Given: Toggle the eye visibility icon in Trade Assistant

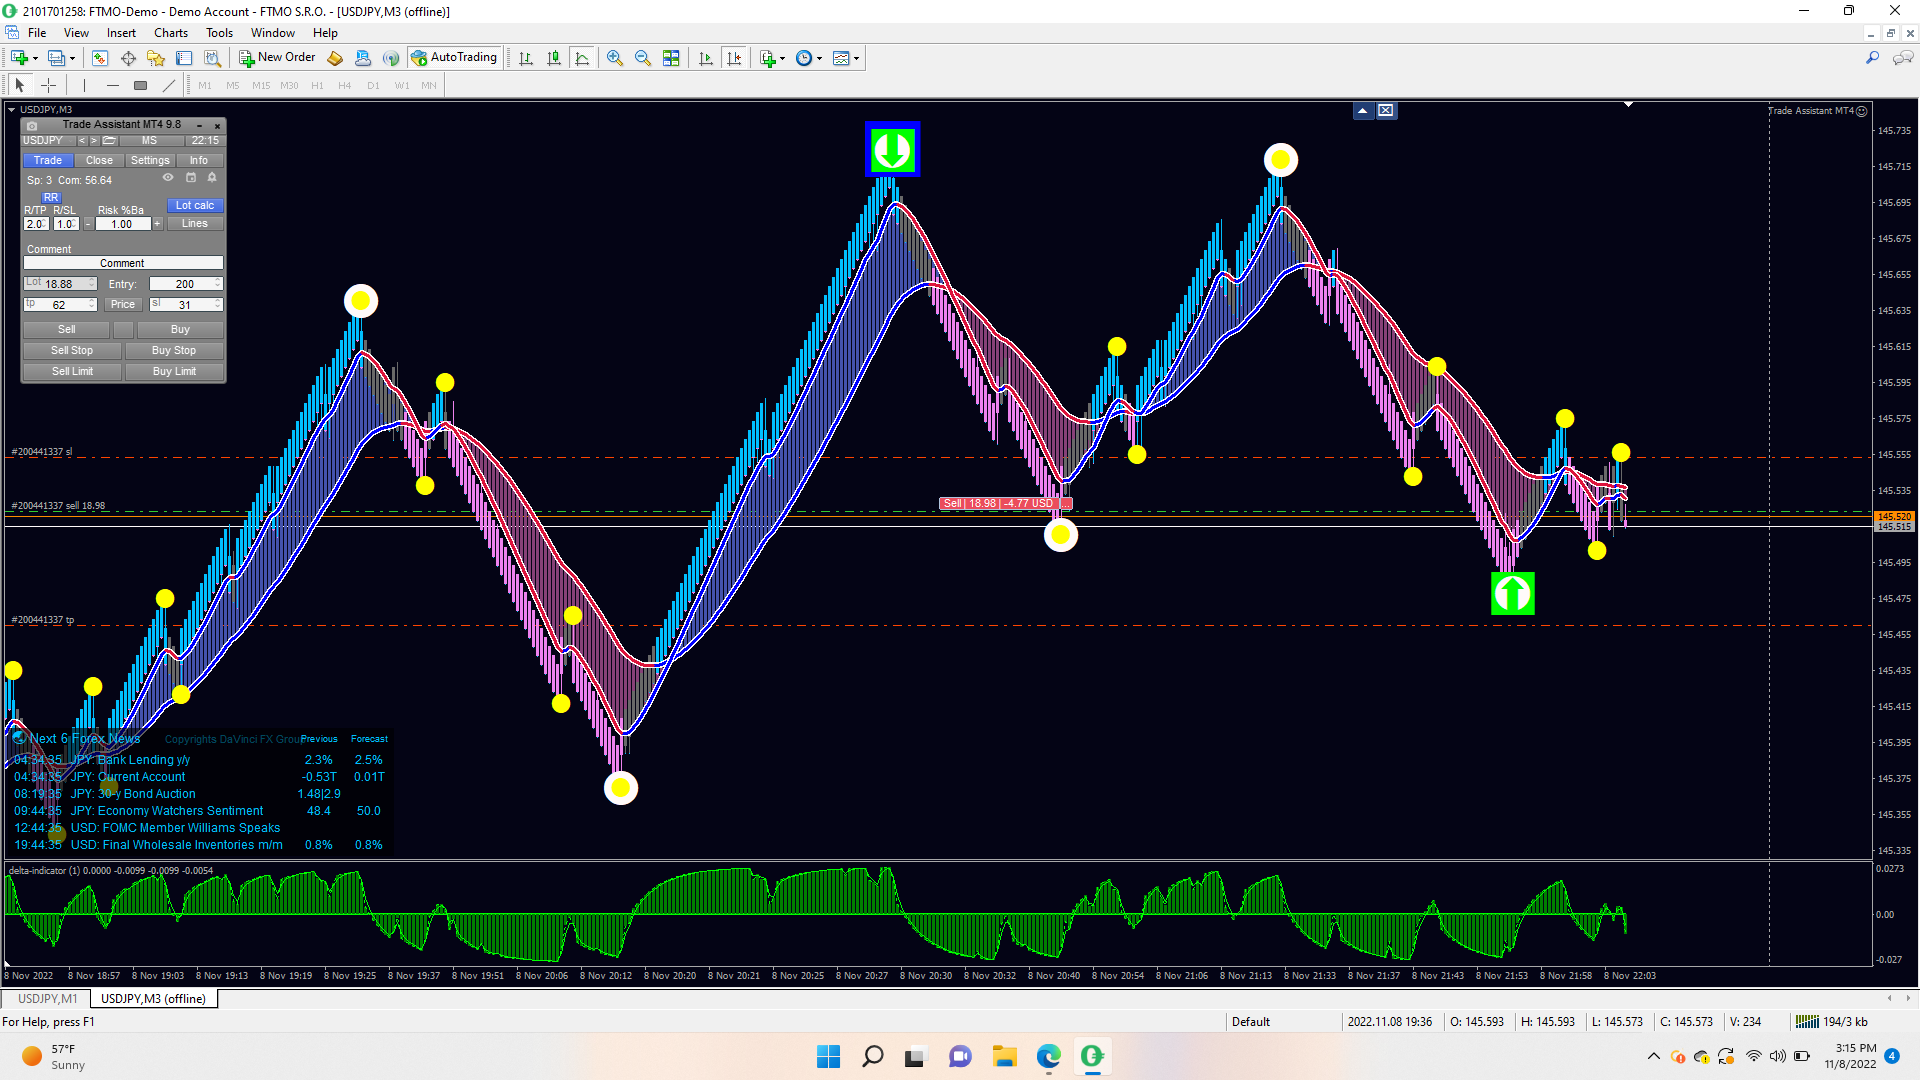Looking at the screenshot, I should [x=168, y=178].
